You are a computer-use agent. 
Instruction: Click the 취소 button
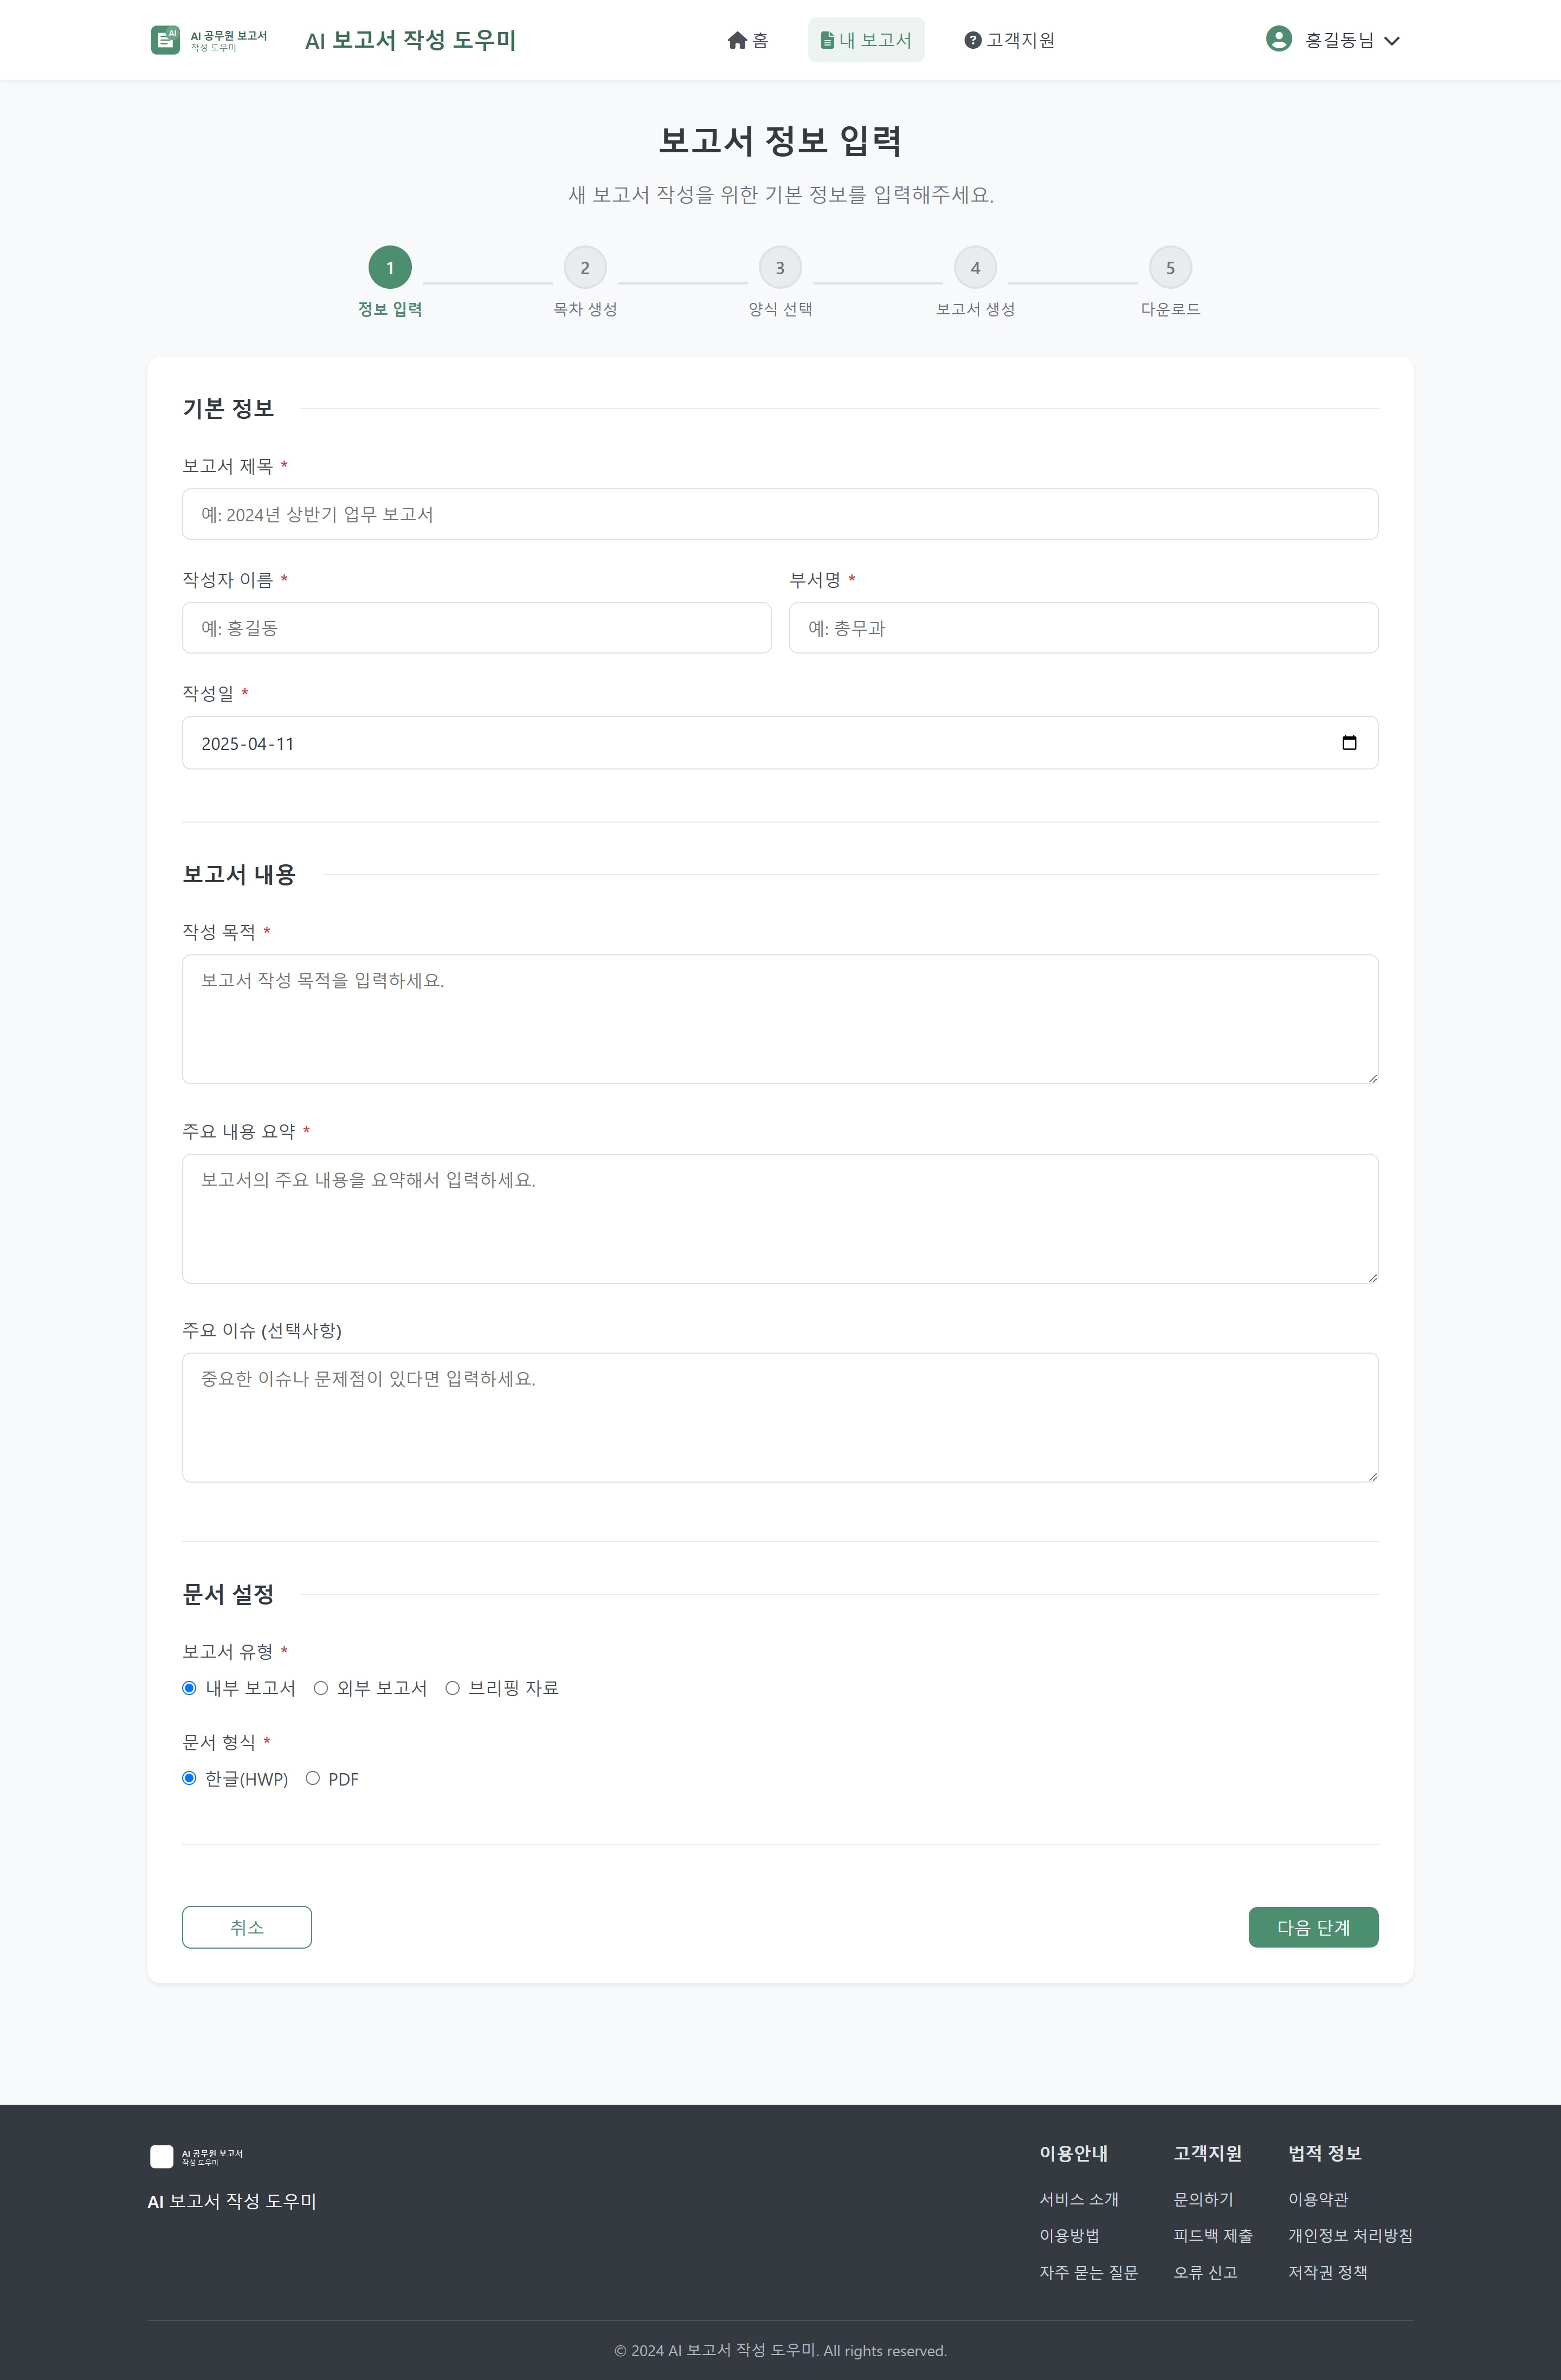[247, 1927]
